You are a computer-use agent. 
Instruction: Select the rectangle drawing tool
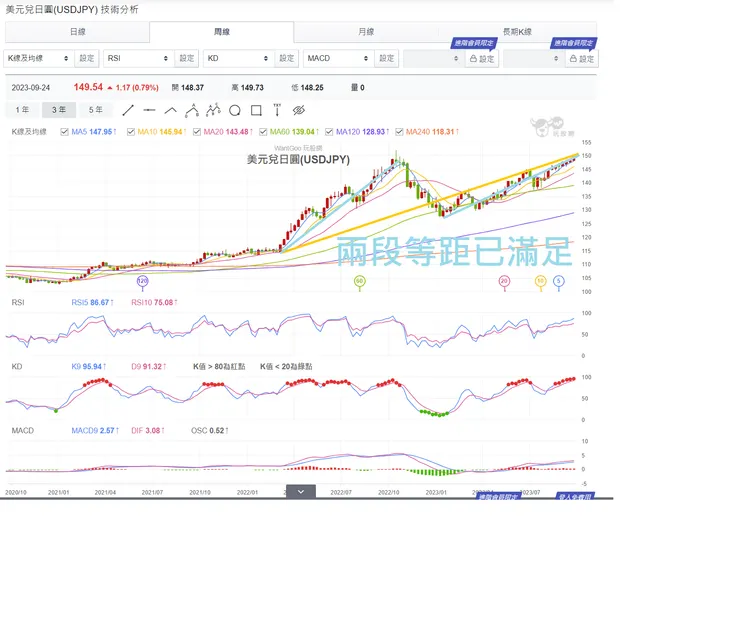256,110
